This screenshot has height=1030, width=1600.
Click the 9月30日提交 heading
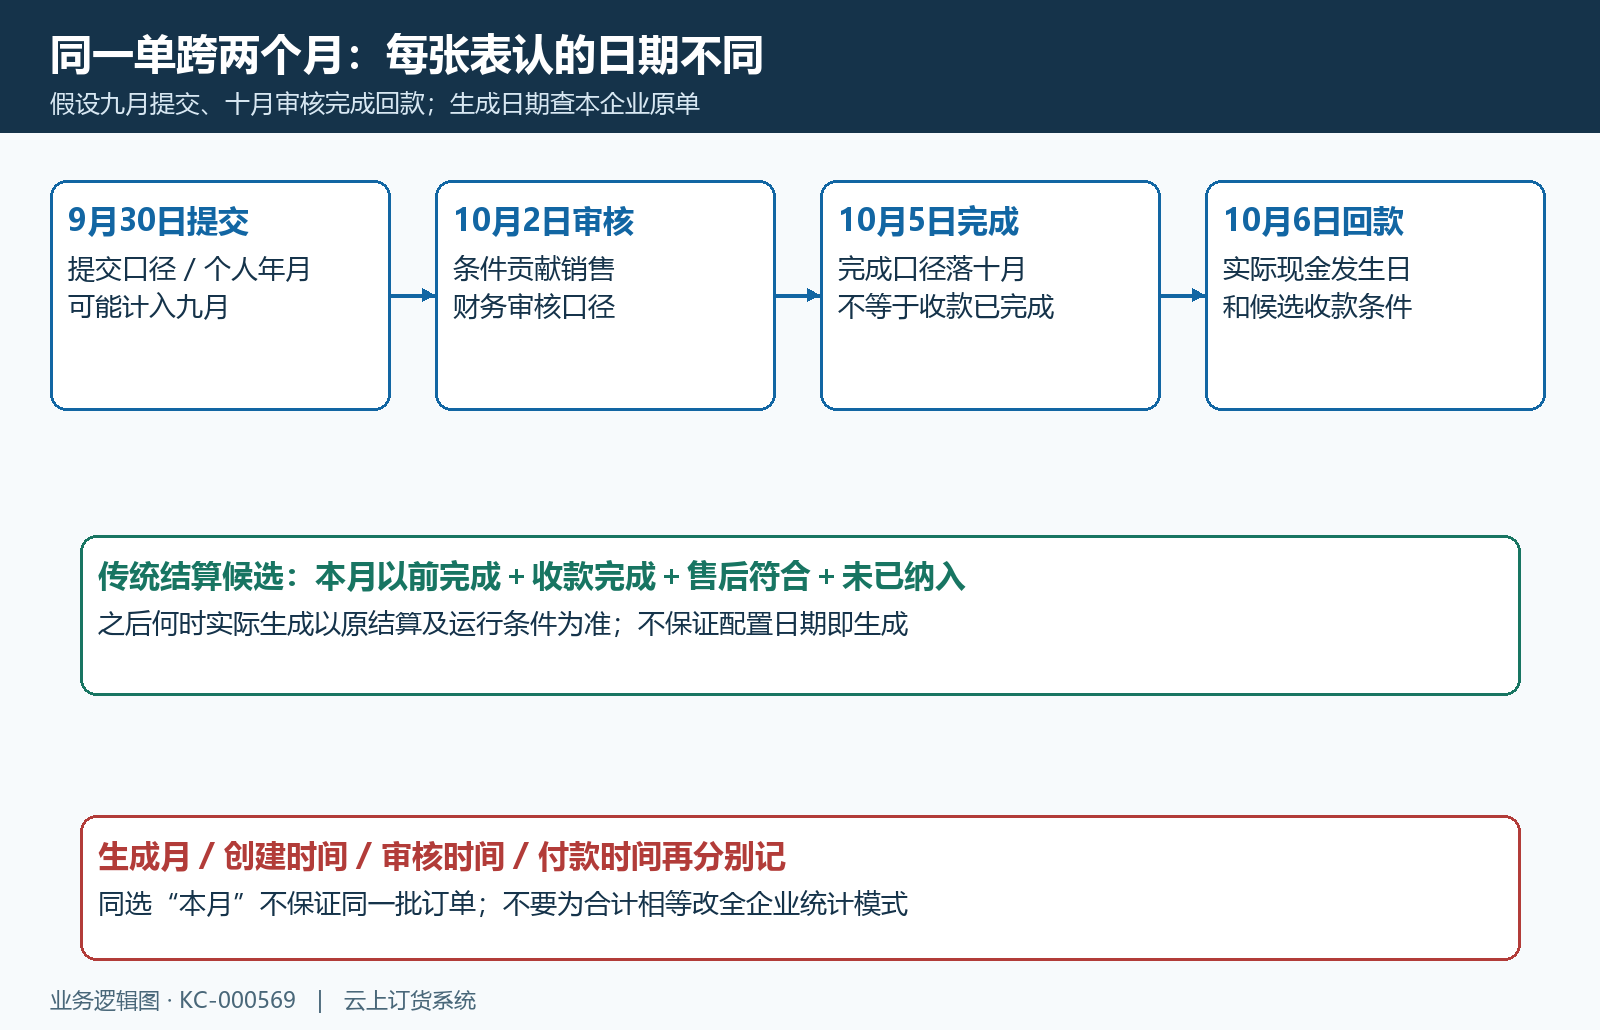(x=158, y=221)
